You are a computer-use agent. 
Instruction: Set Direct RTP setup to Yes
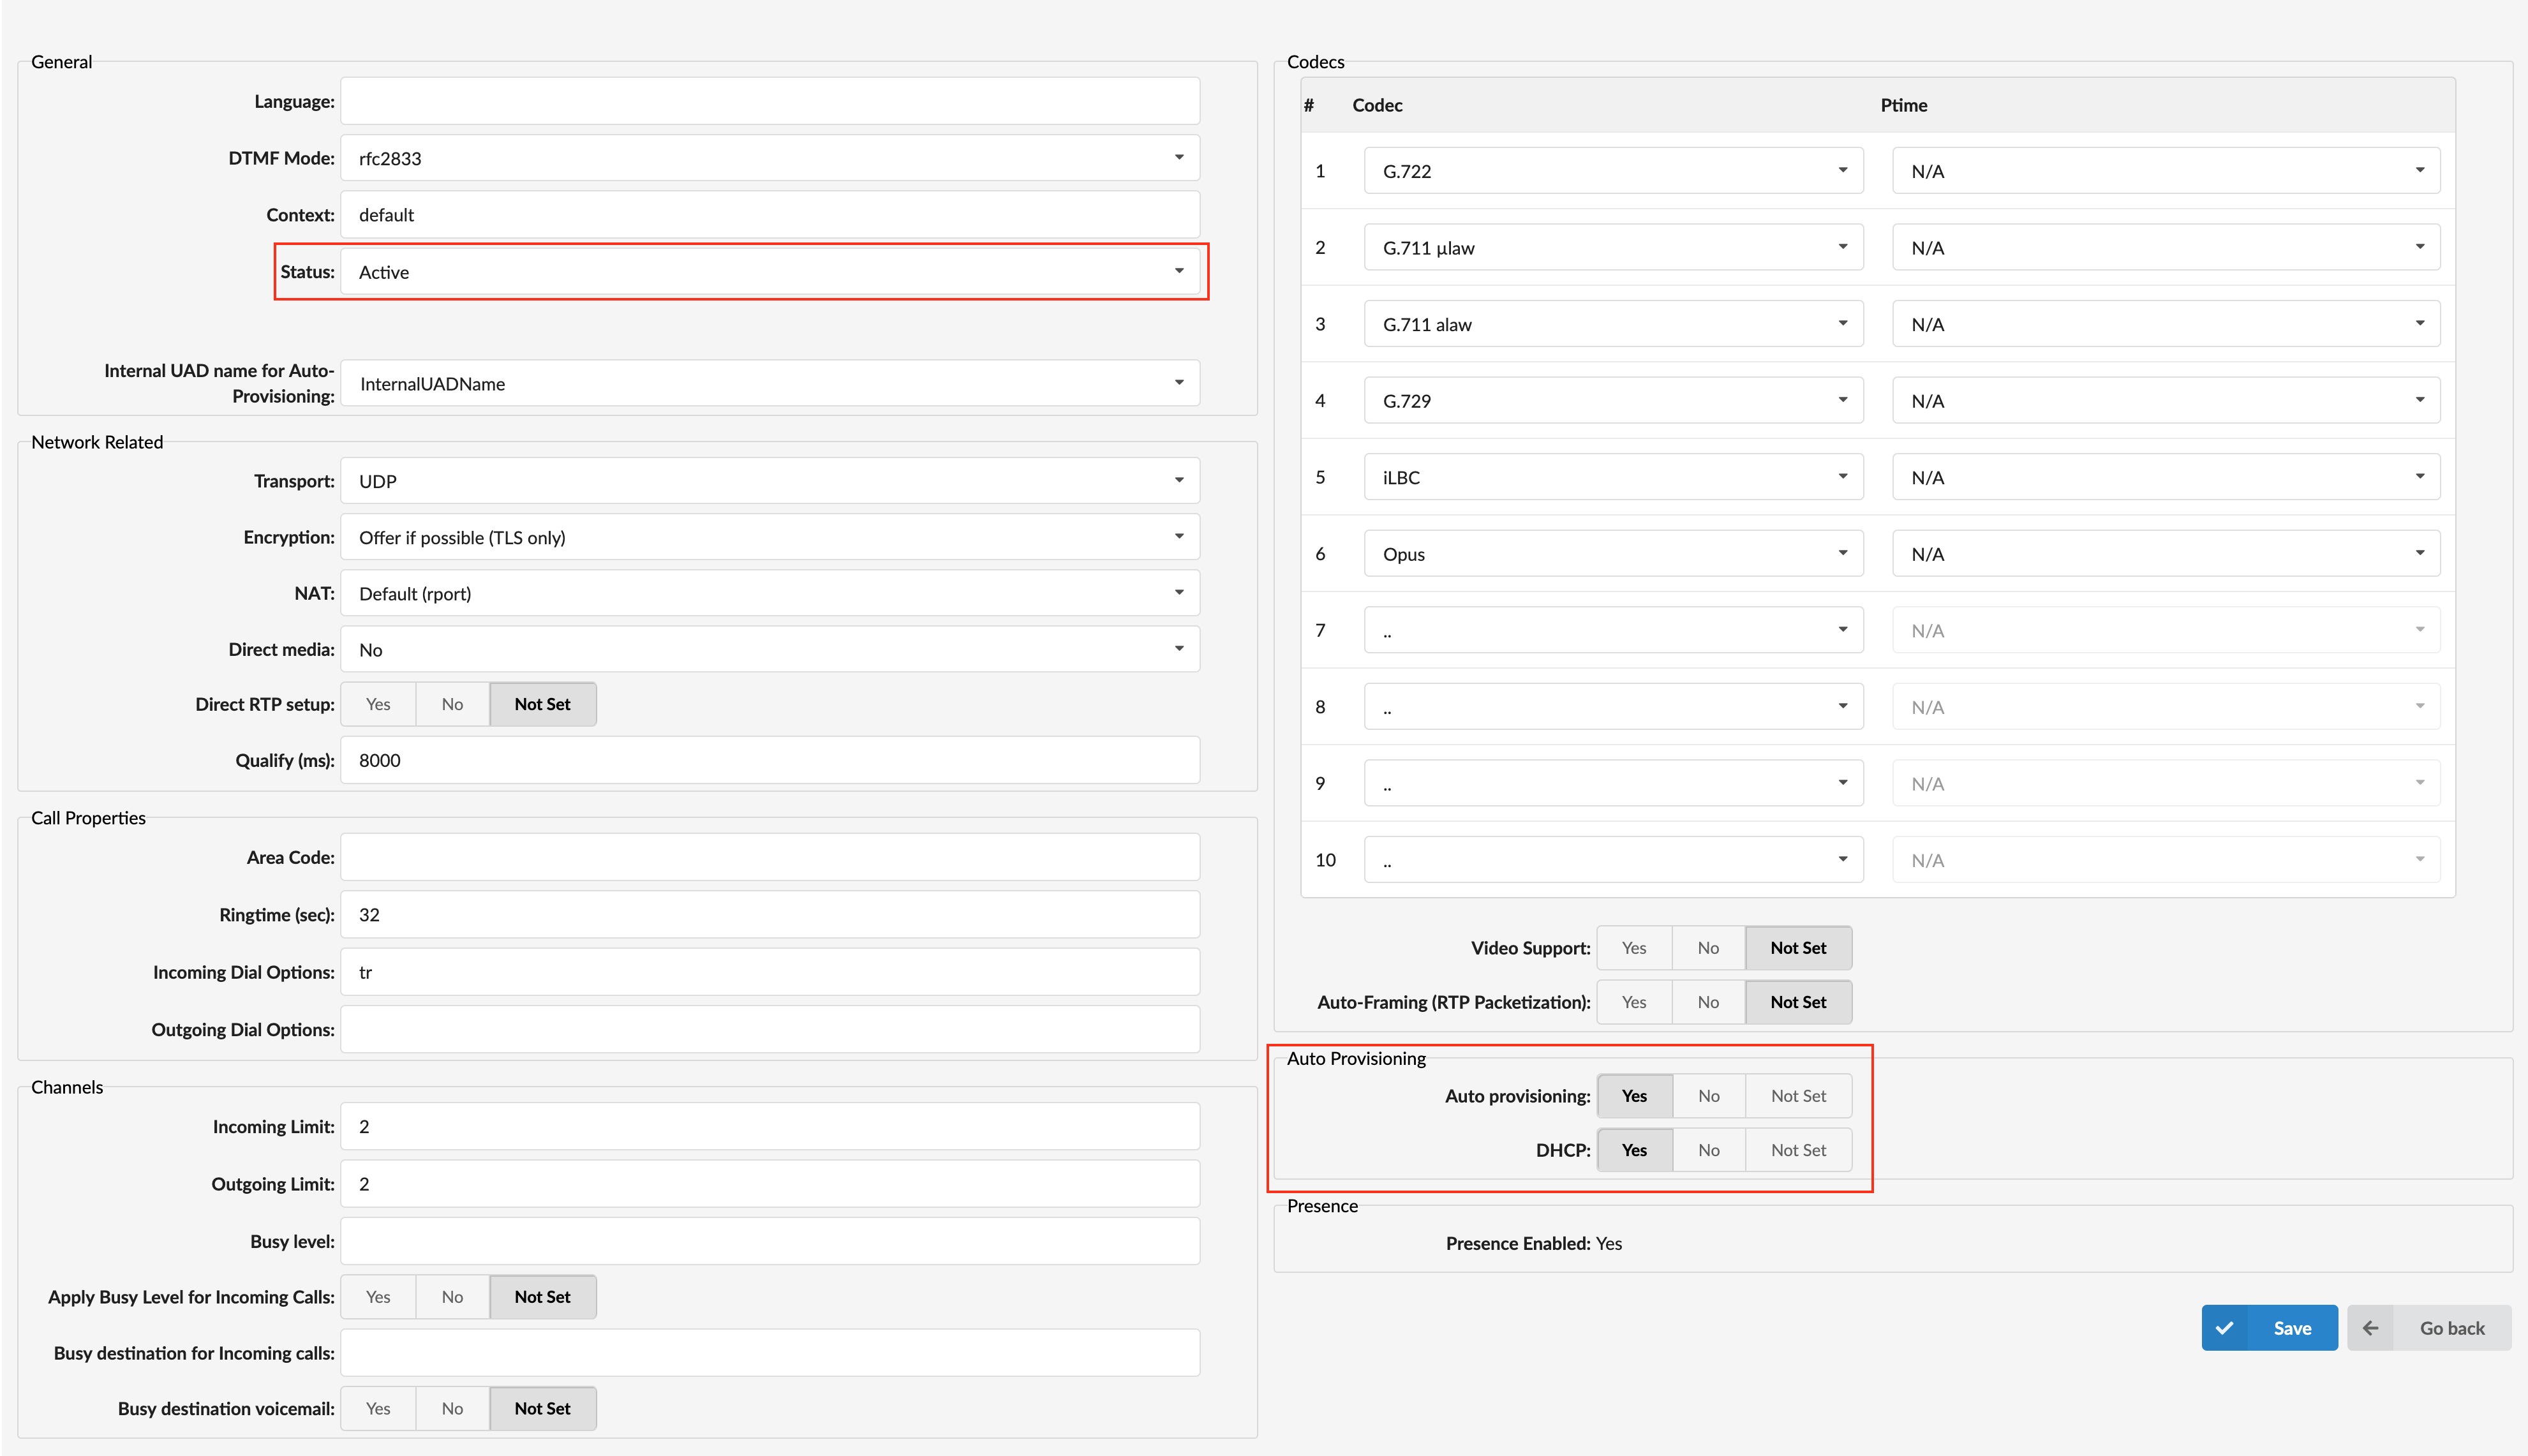click(x=378, y=704)
